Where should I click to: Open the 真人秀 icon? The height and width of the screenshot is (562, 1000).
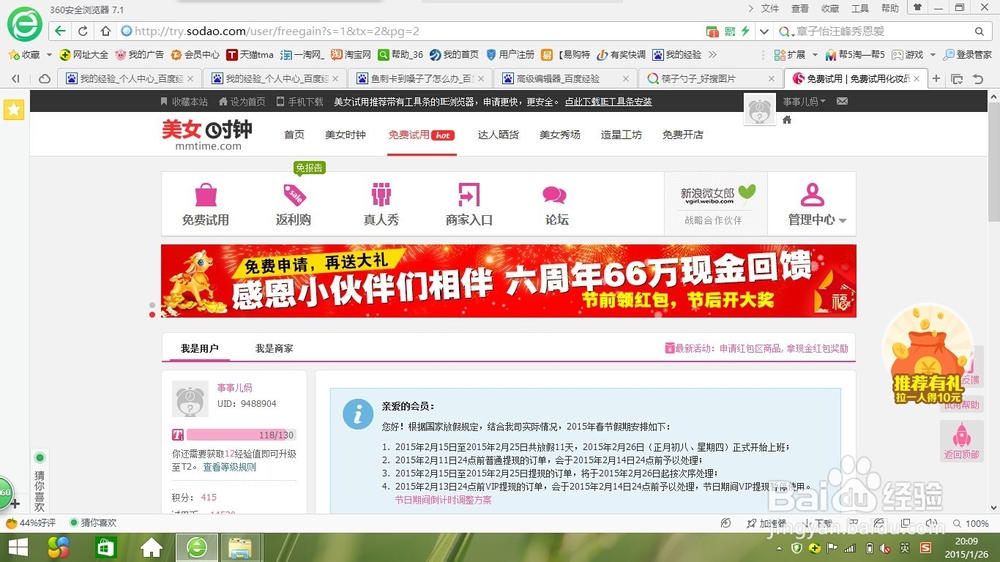381,195
